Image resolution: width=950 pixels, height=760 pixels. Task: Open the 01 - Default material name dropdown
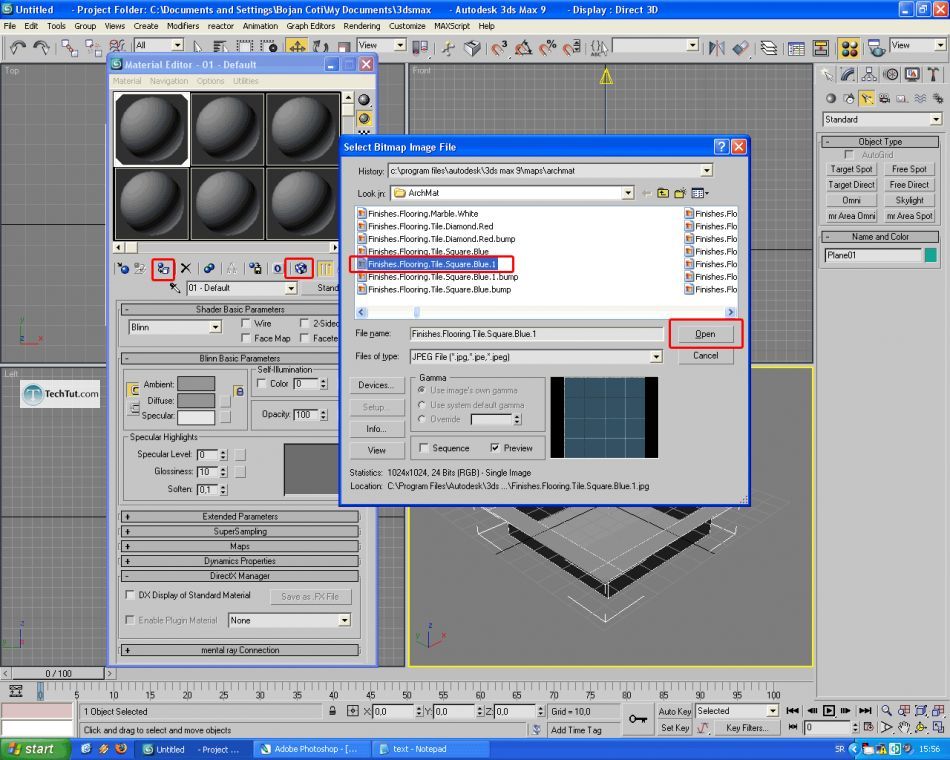pos(291,288)
